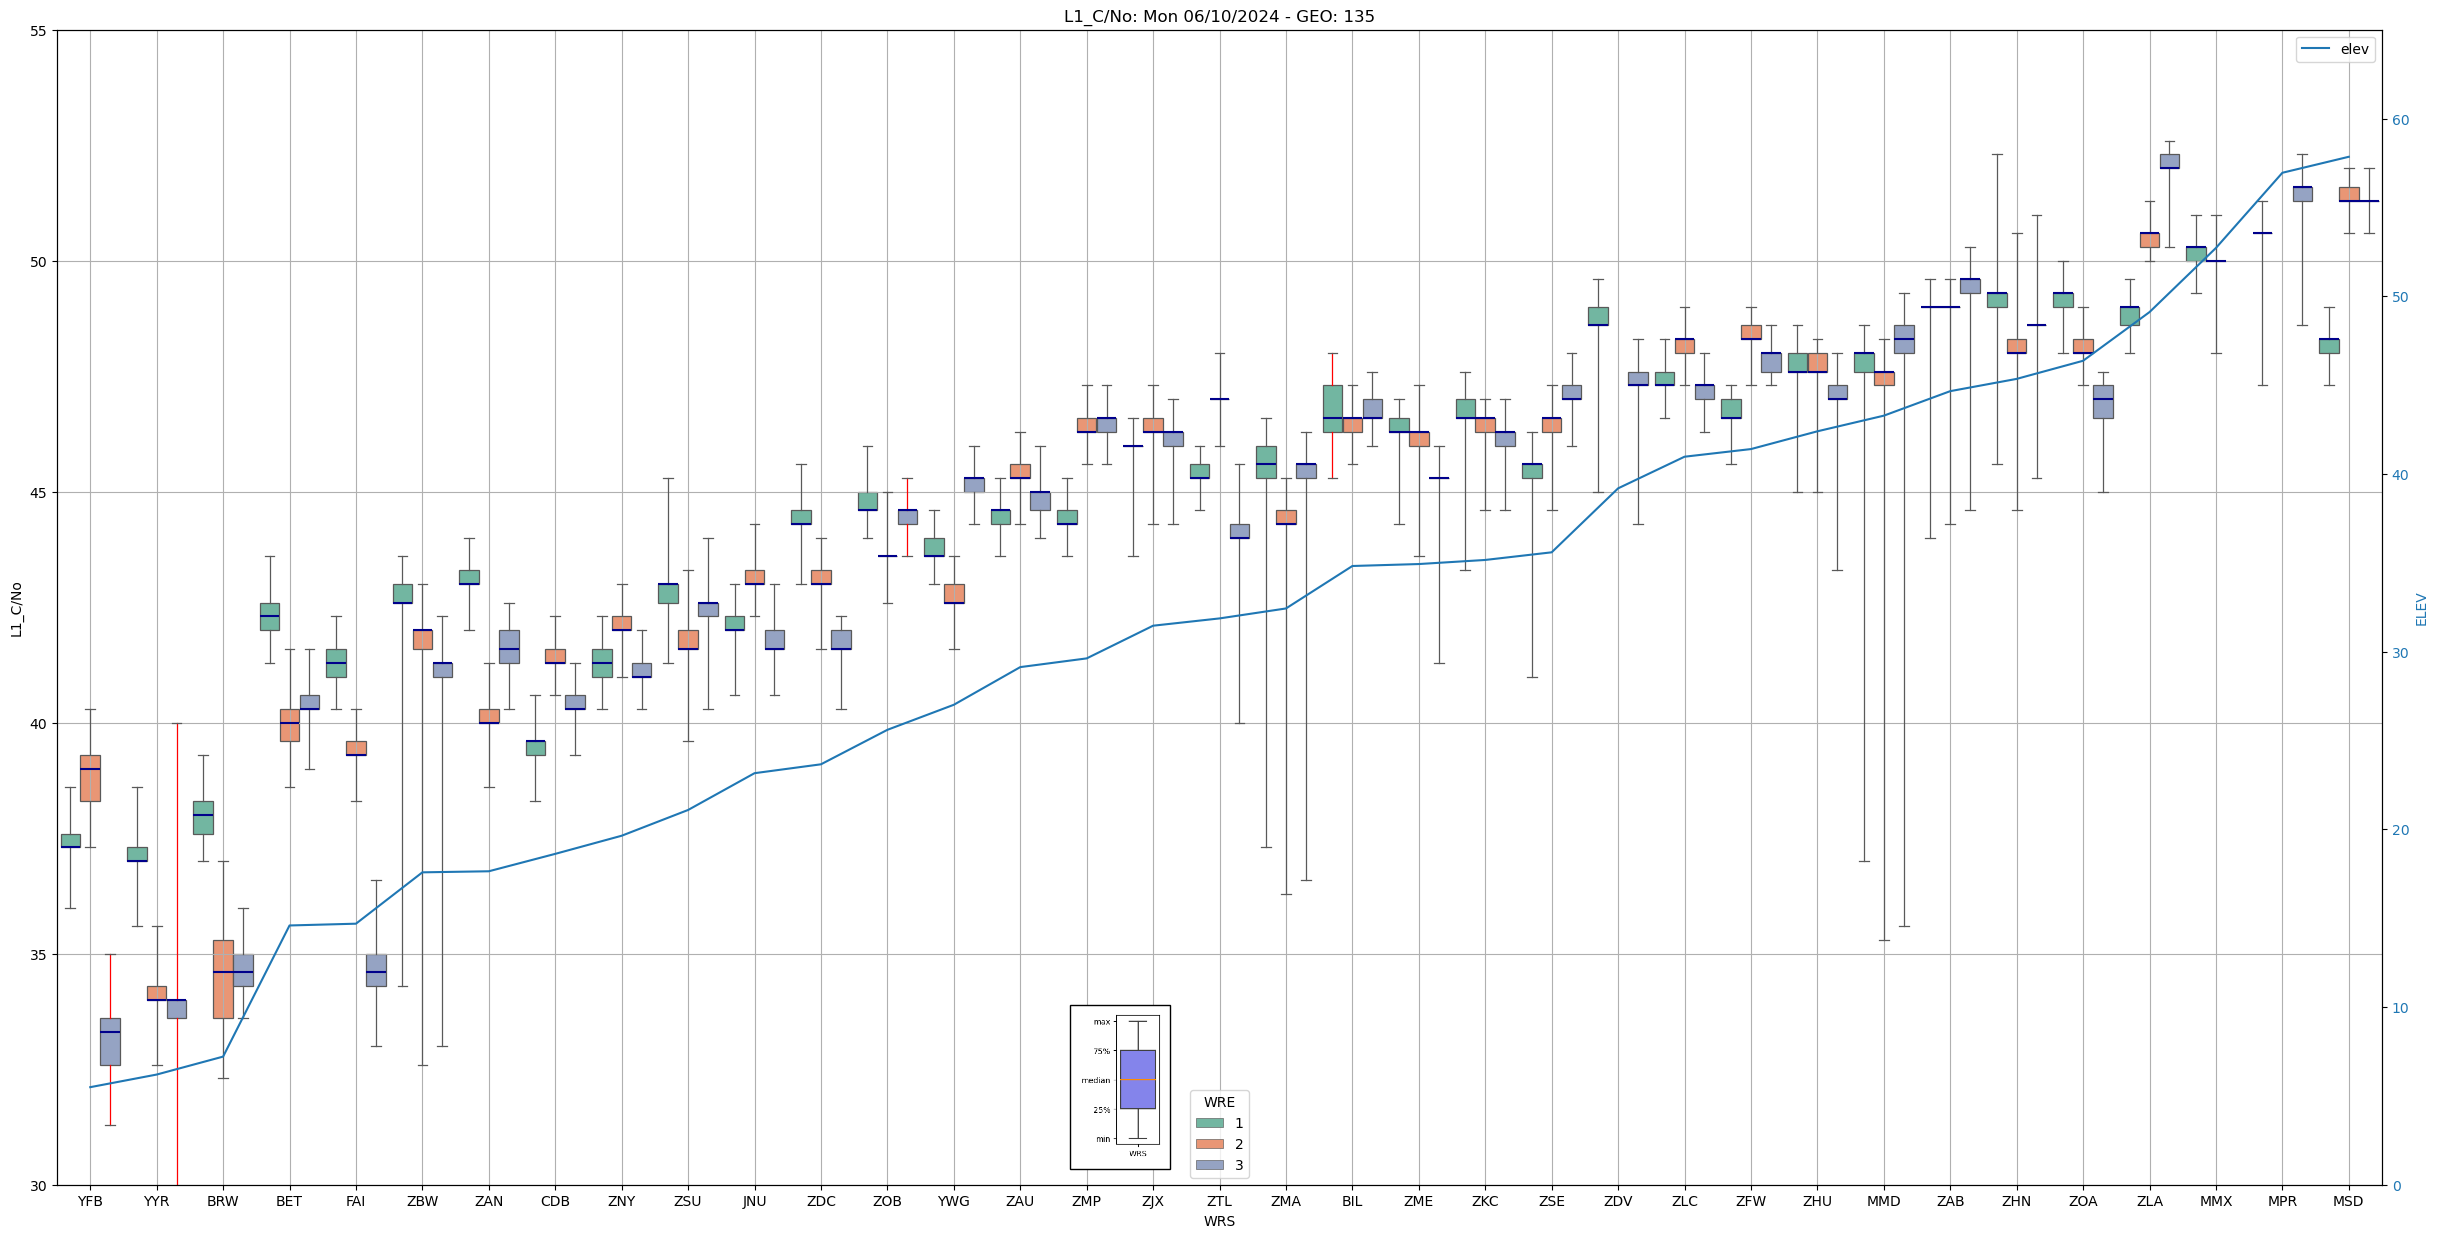Select the ZME x-axis label
Screen dimensions: 2439x1238
point(1419,1201)
